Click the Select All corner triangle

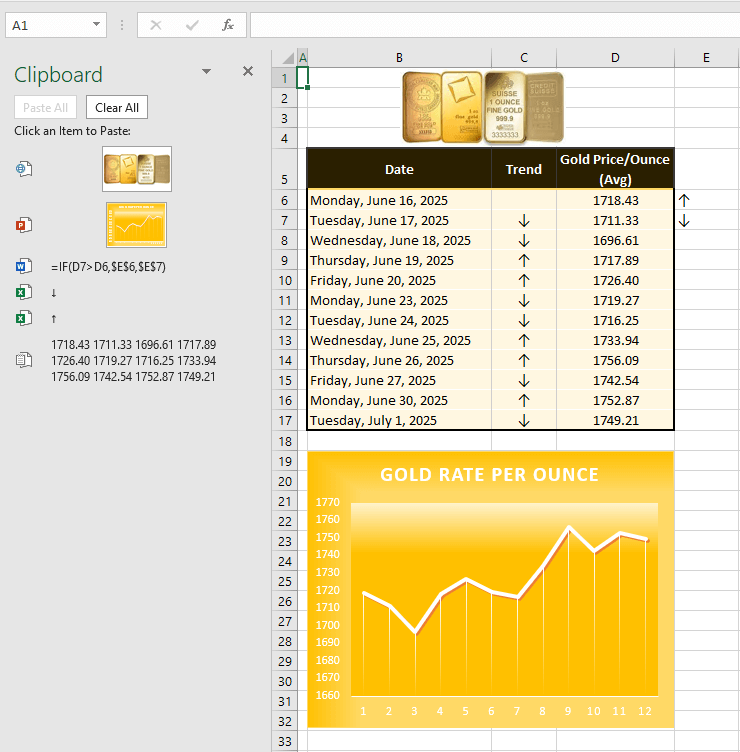(x=285, y=58)
